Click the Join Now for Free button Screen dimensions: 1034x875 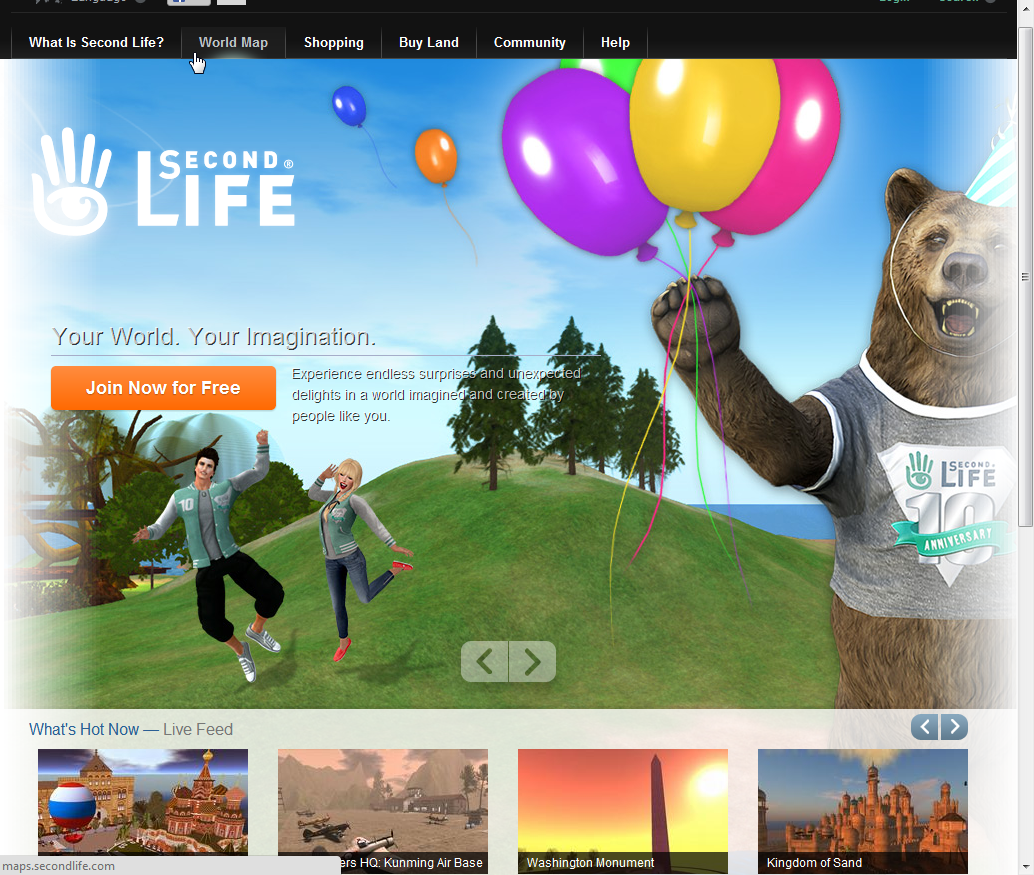[x=163, y=388]
